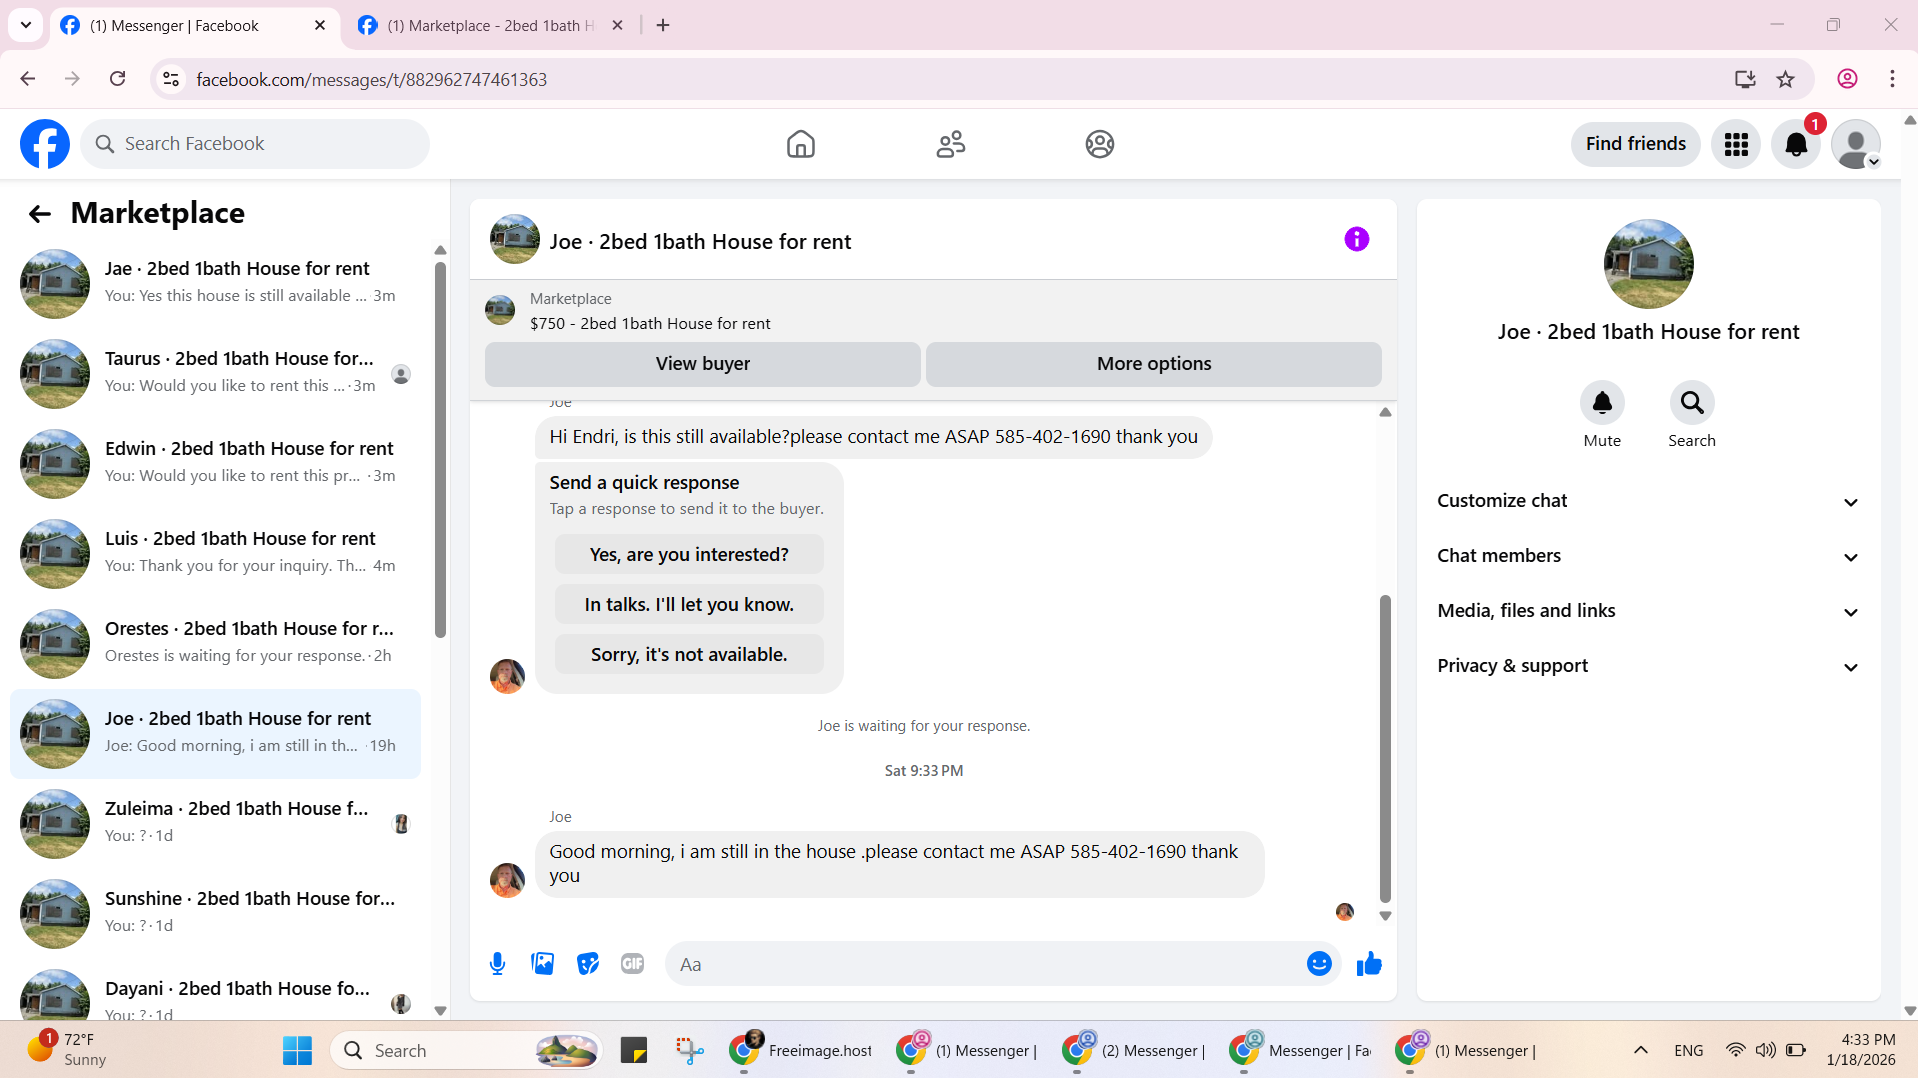This screenshot has width=1918, height=1078.
Task: Open the Jae house for rent conversation
Action: 215,283
